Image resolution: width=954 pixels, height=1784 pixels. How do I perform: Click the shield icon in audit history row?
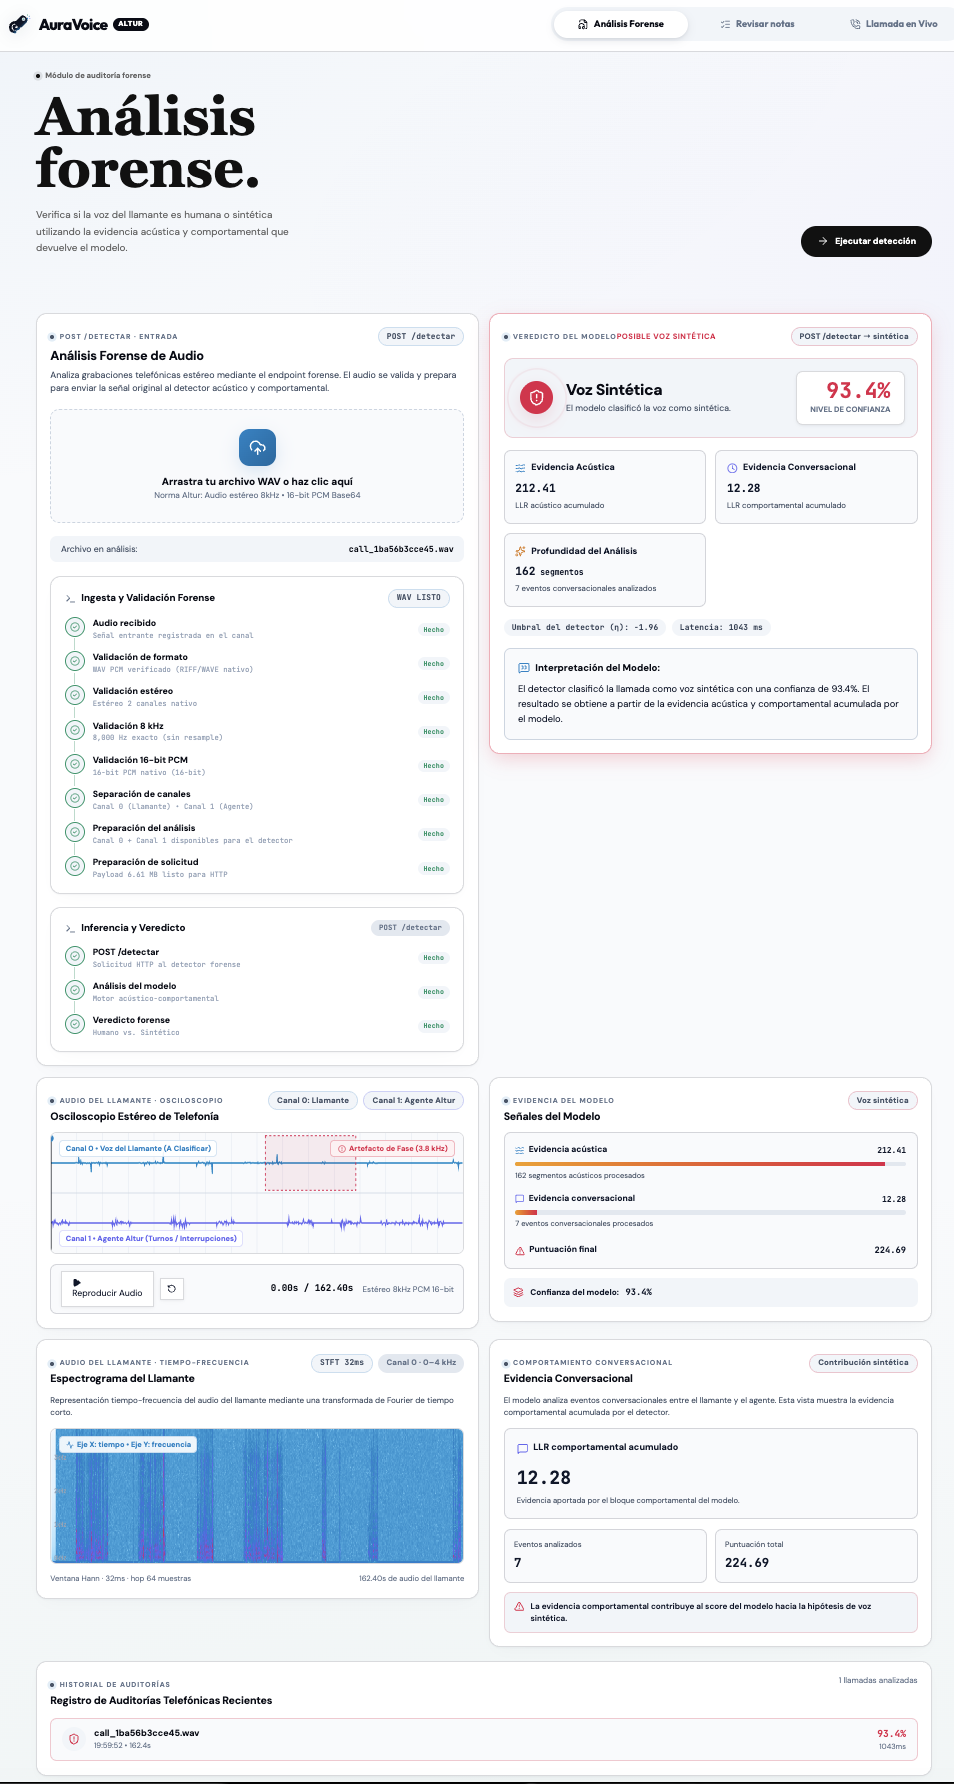[74, 1739]
